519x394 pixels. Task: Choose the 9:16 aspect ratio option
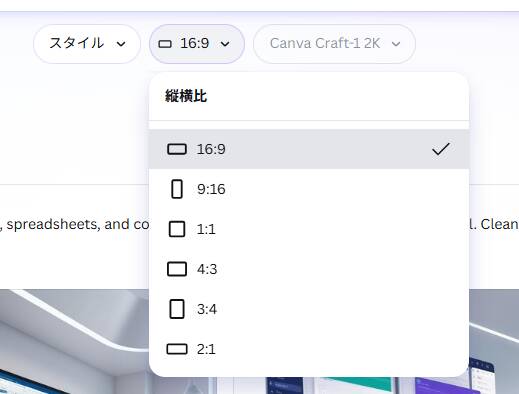[309, 189]
